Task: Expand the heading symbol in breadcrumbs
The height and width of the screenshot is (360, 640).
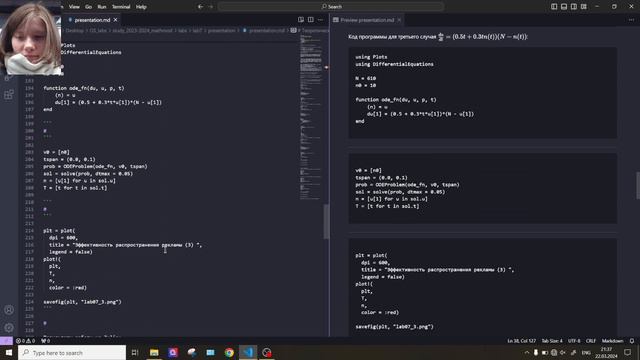Action: click(310, 31)
